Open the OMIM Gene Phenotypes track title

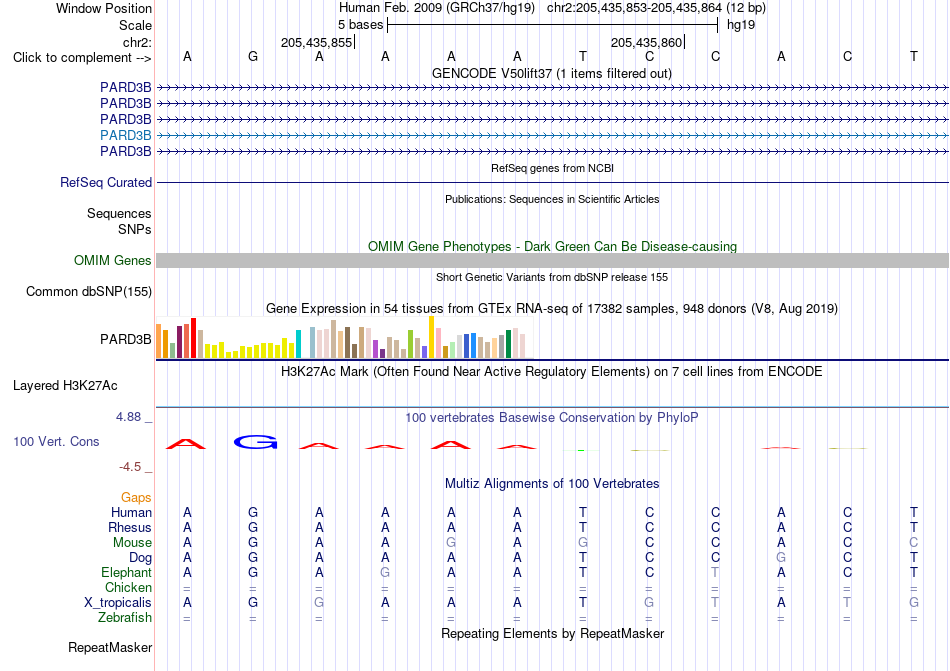552,246
